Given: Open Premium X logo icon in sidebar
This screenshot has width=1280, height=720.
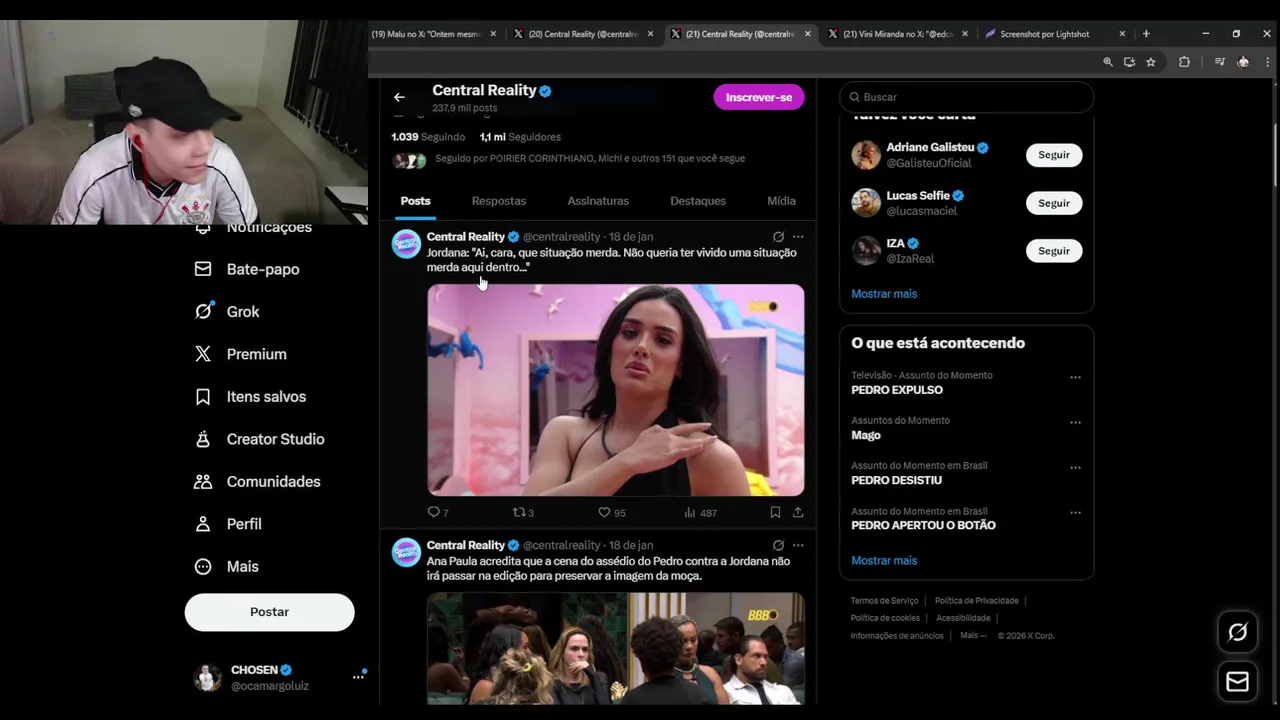Looking at the screenshot, I should click(203, 354).
